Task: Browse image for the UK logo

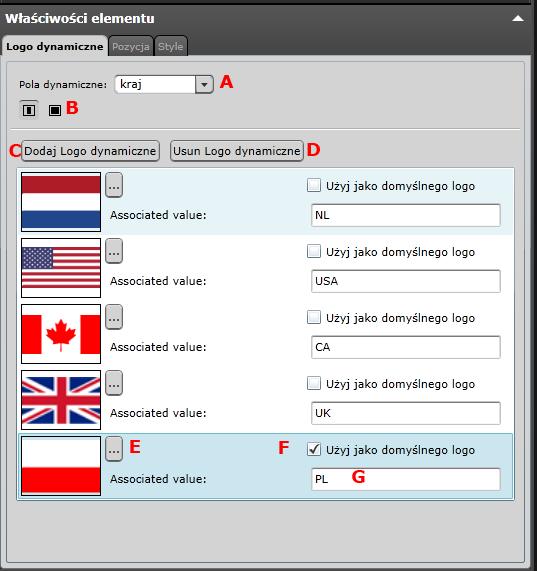Action: click(x=114, y=383)
